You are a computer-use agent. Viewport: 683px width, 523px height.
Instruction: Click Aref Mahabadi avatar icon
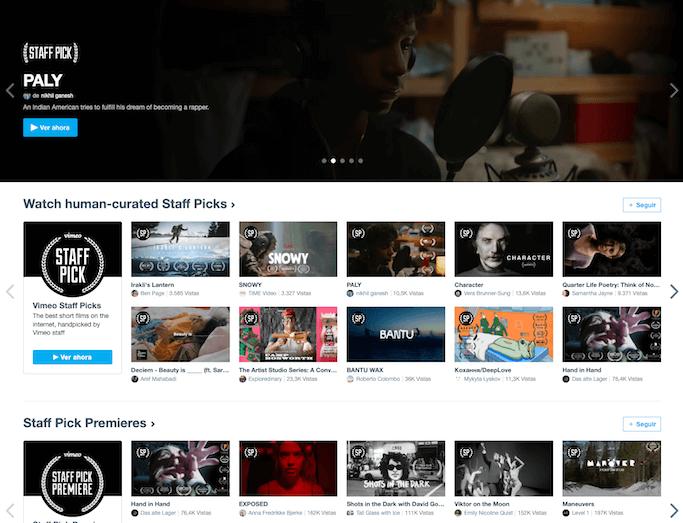tap(135, 379)
